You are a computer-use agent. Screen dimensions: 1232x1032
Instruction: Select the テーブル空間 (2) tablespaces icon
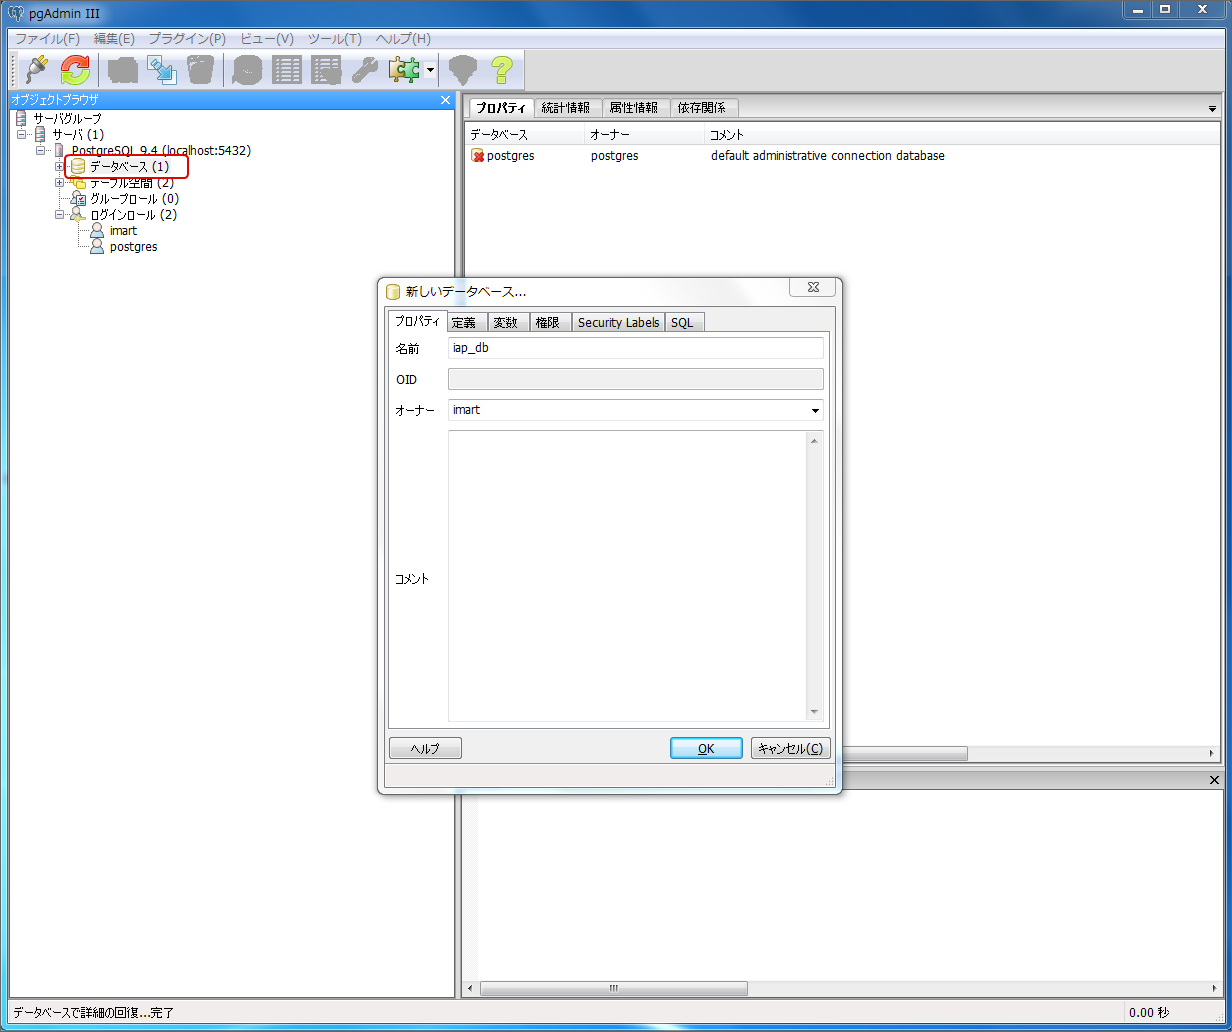click(x=78, y=182)
